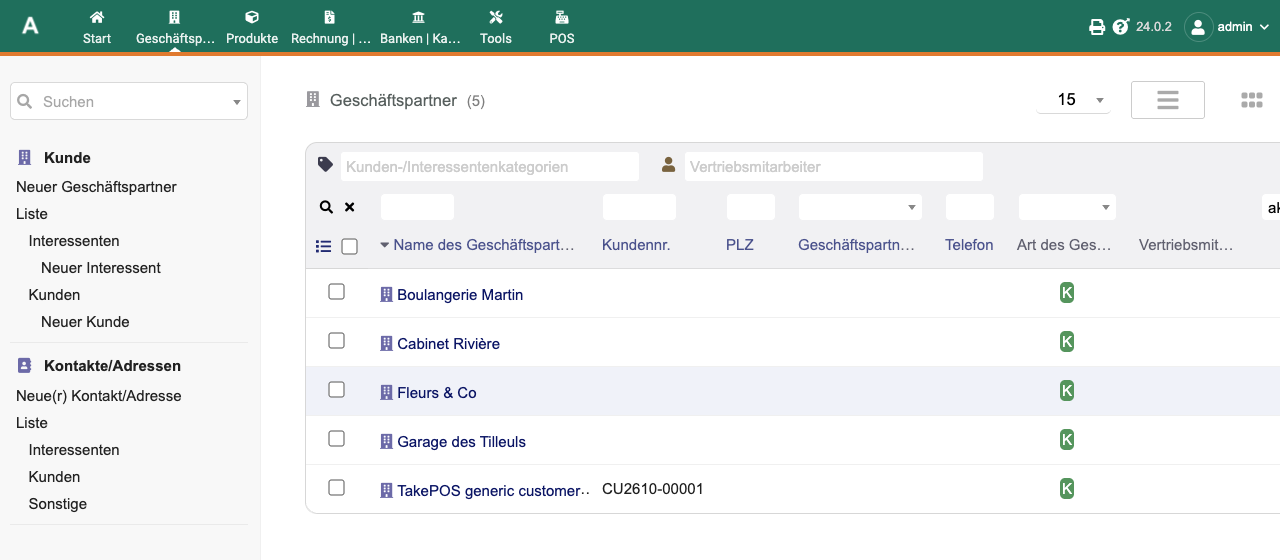This screenshot has height=560, width=1280.
Task: Open the Suchen quick search dropdown arrow
Action: point(237,102)
